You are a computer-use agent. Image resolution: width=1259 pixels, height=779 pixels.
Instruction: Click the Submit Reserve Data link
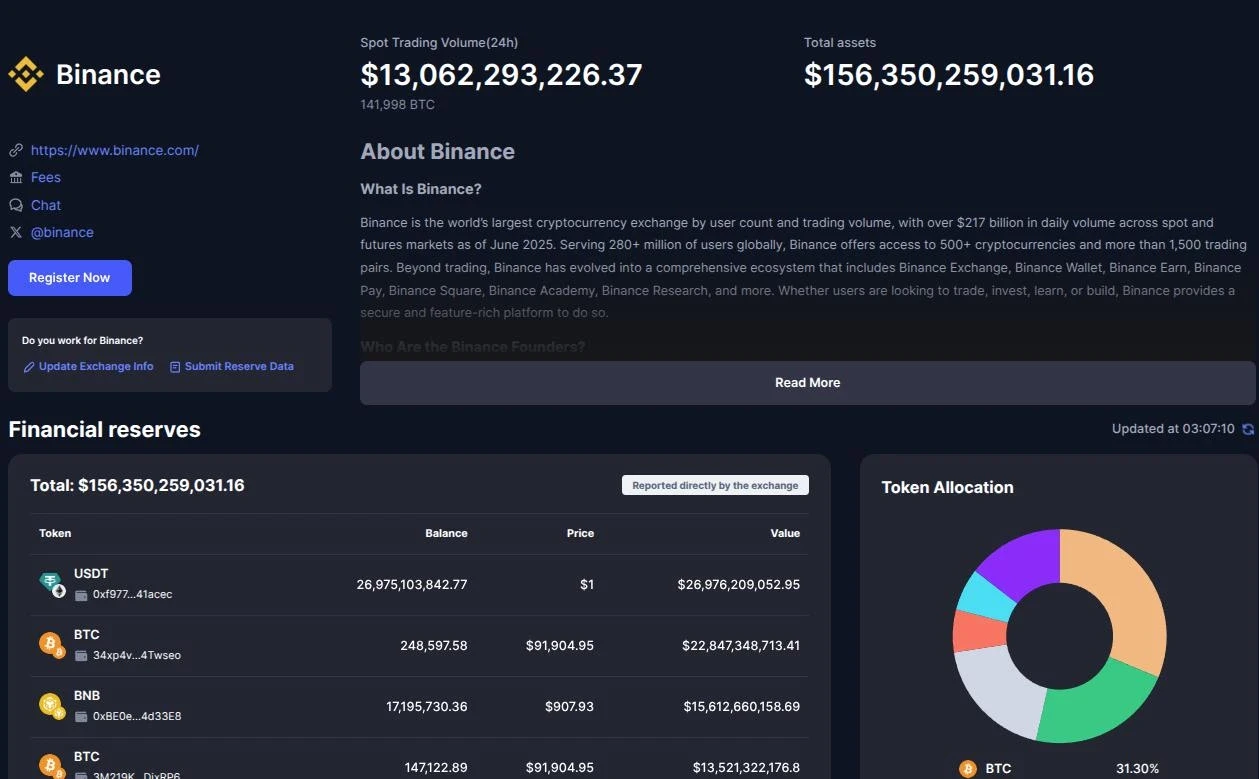pyautogui.click(x=239, y=366)
